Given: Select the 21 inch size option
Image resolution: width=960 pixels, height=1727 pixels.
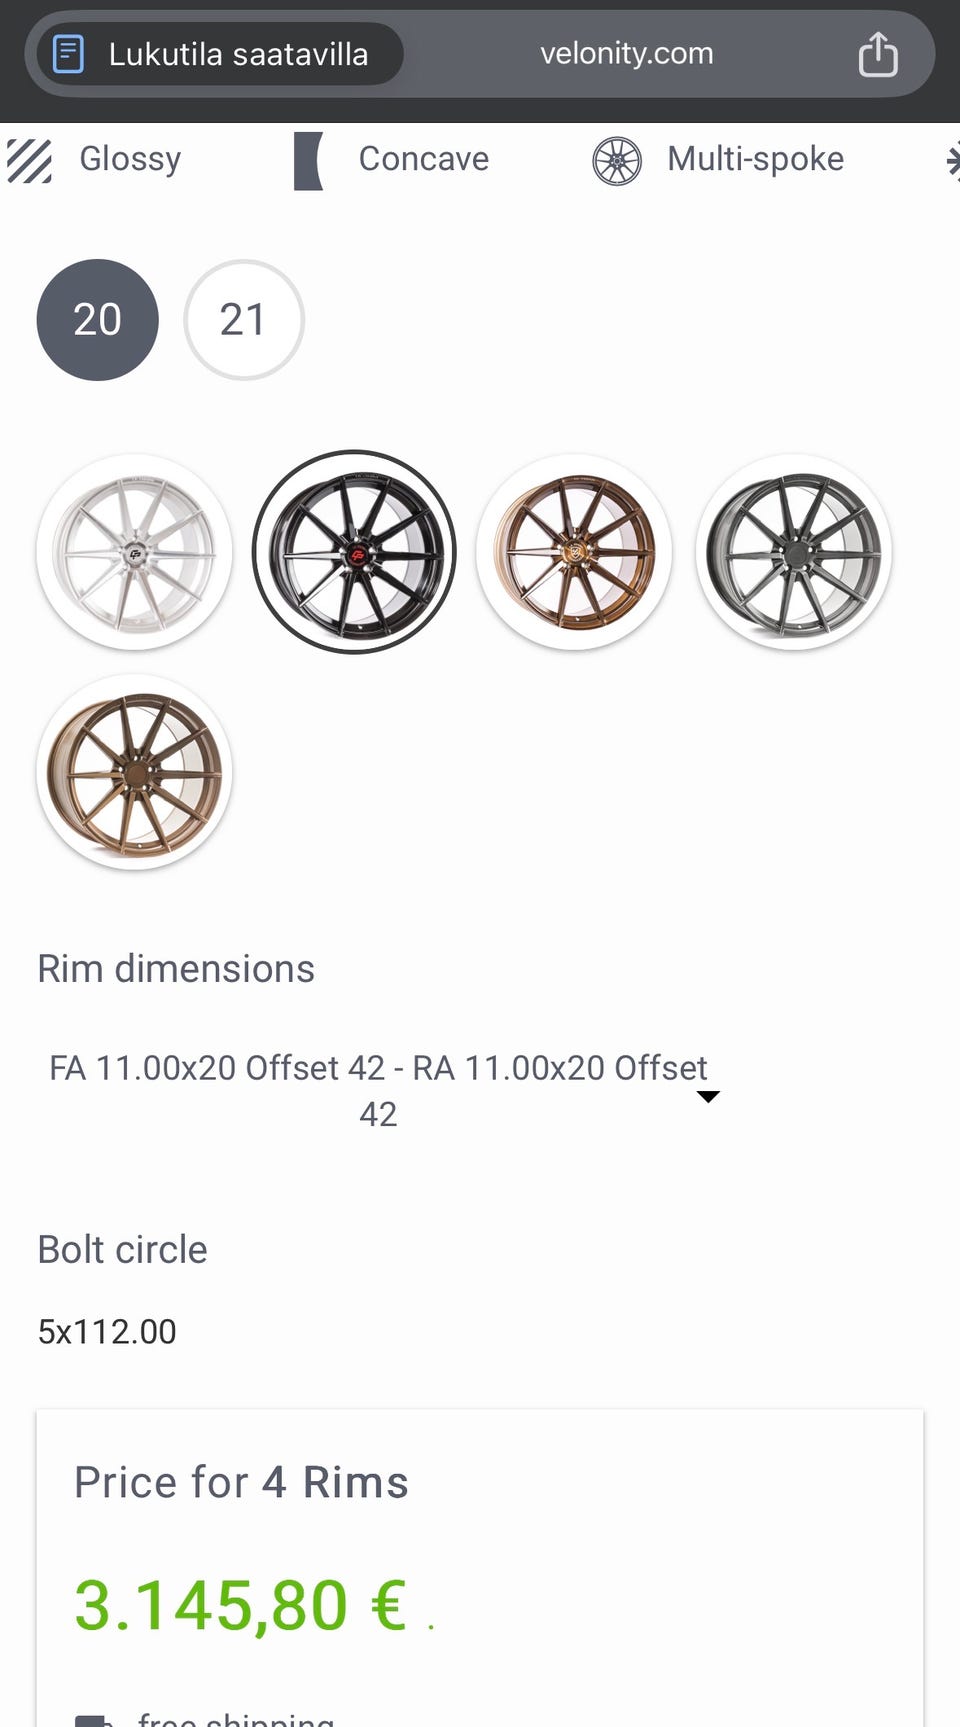Looking at the screenshot, I should pos(243,320).
